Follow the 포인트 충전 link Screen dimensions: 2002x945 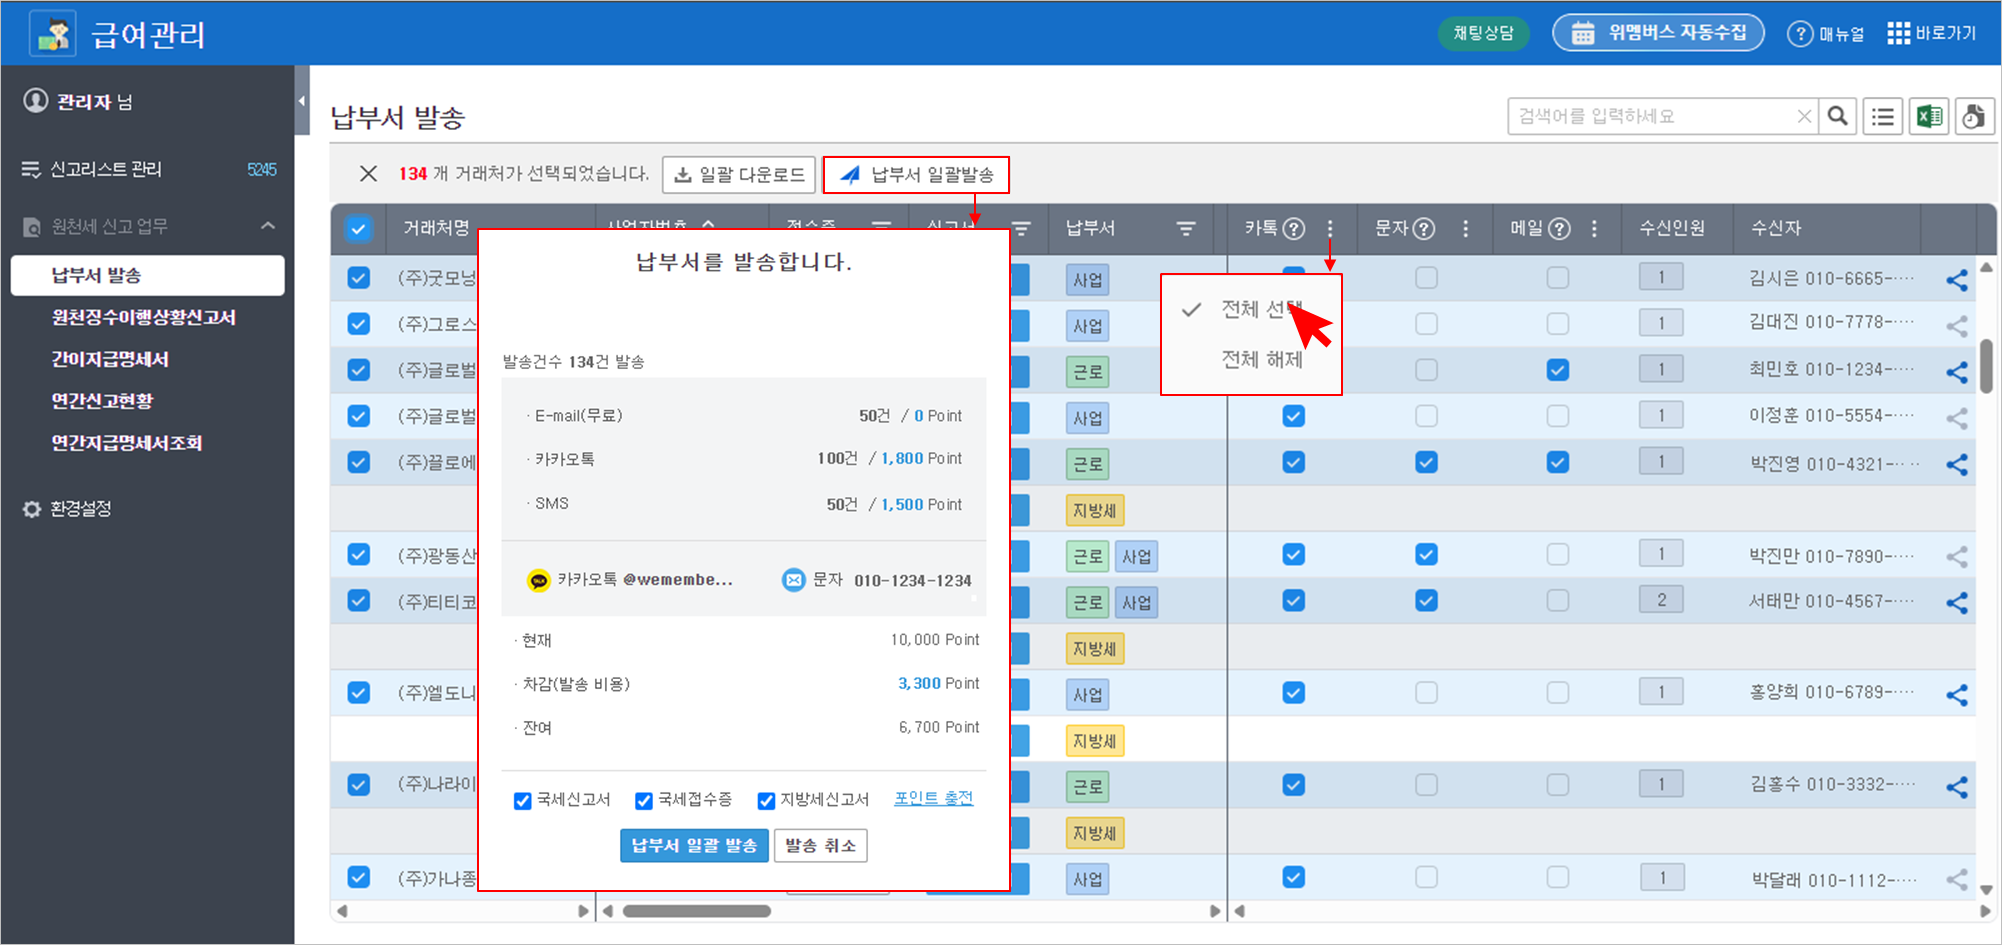pyautogui.click(x=934, y=799)
